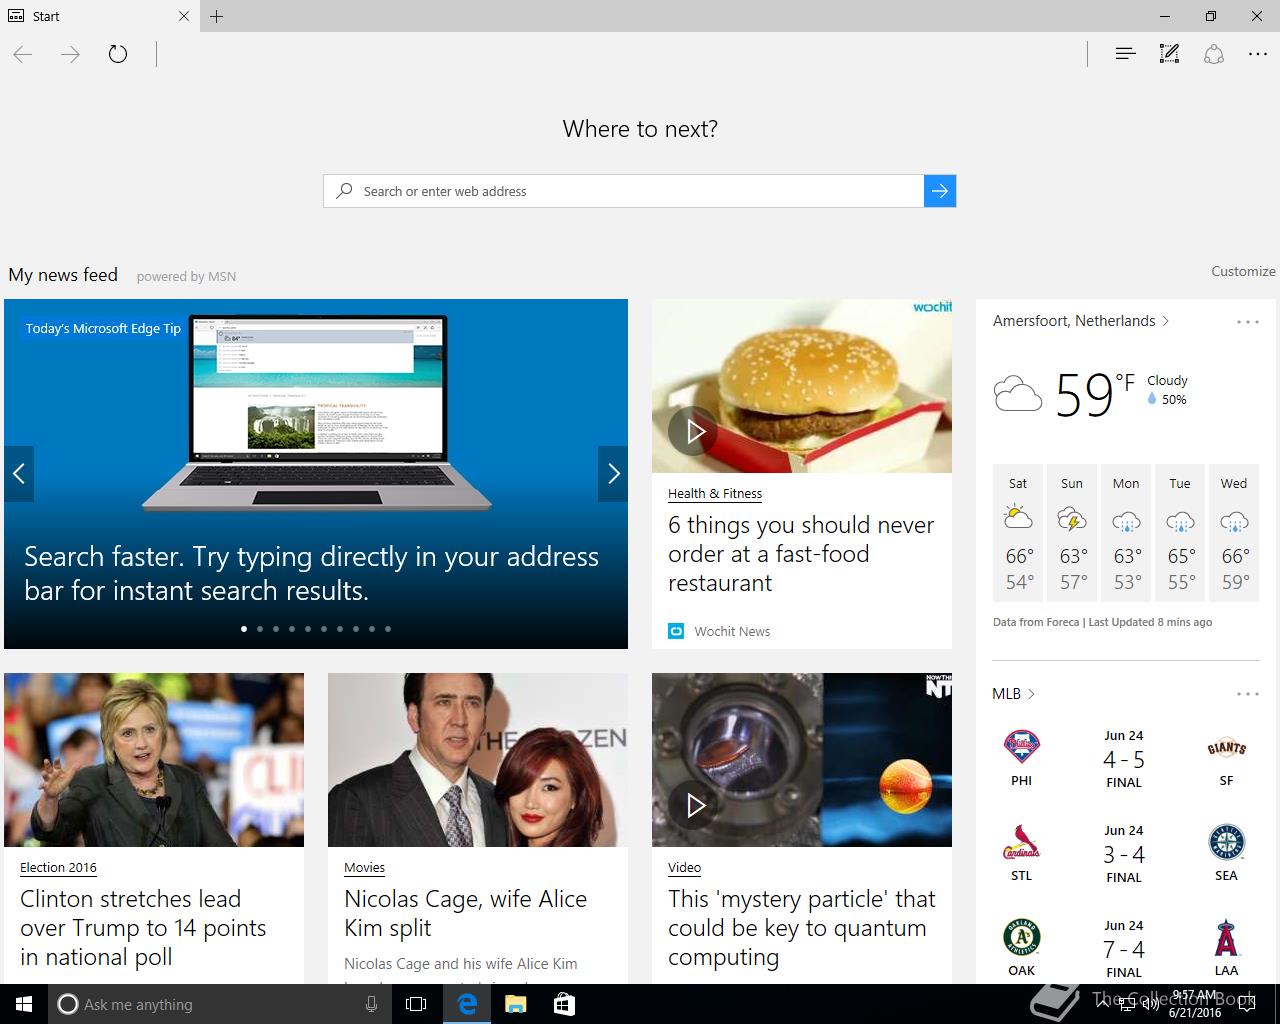Click the Angels LAA team logo
This screenshot has height=1024, width=1280.
click(x=1226, y=937)
